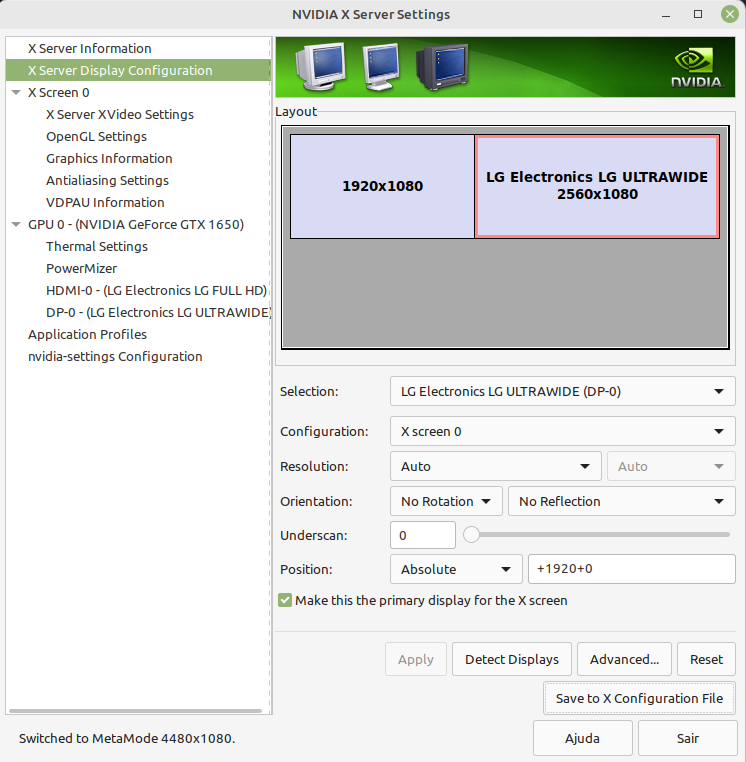Select HDMI-0 LG FULL HD entry
Image resolution: width=746 pixels, height=762 pixels.
point(156,291)
